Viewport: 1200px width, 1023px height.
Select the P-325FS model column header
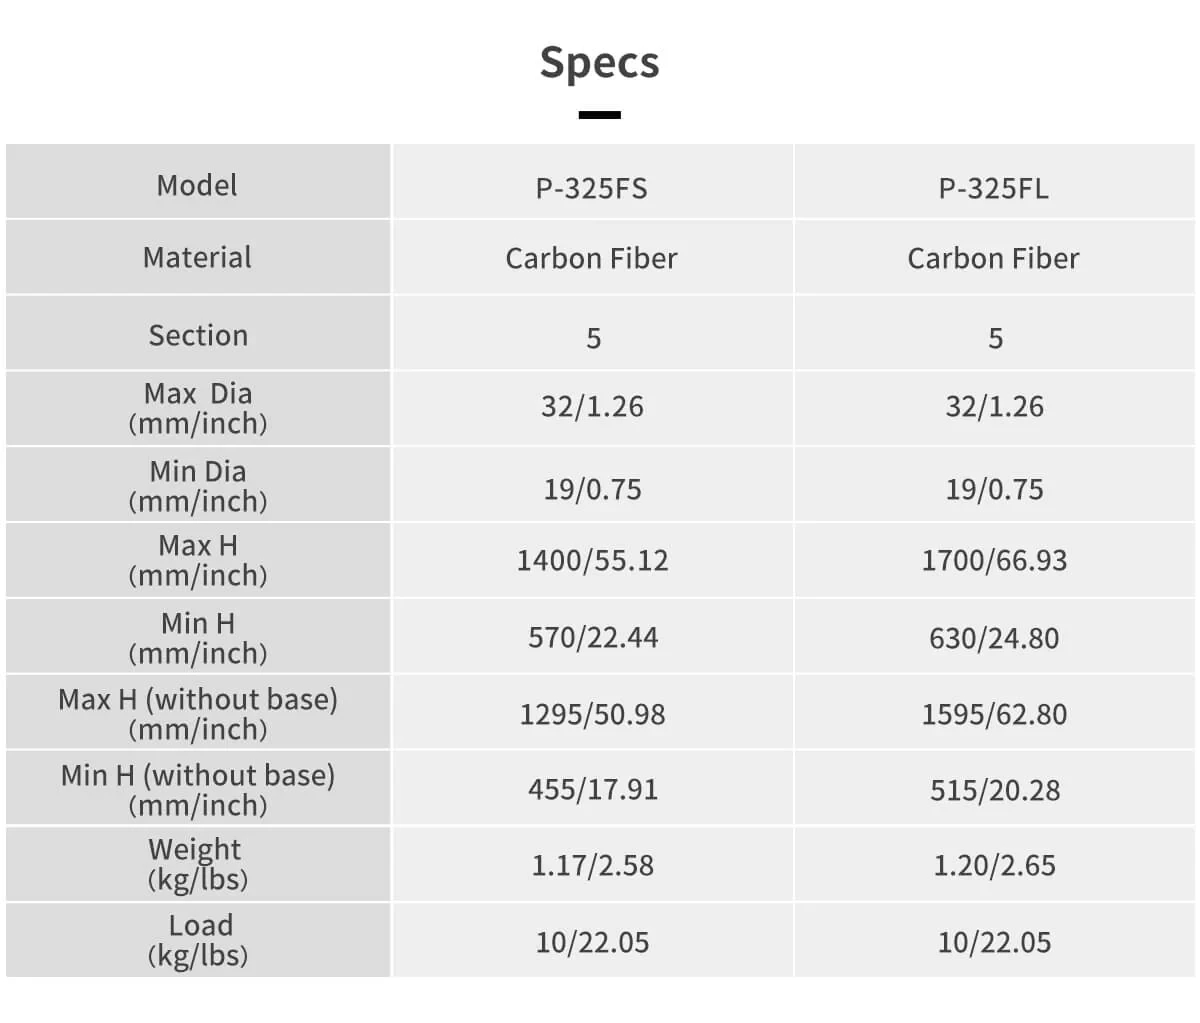click(592, 188)
